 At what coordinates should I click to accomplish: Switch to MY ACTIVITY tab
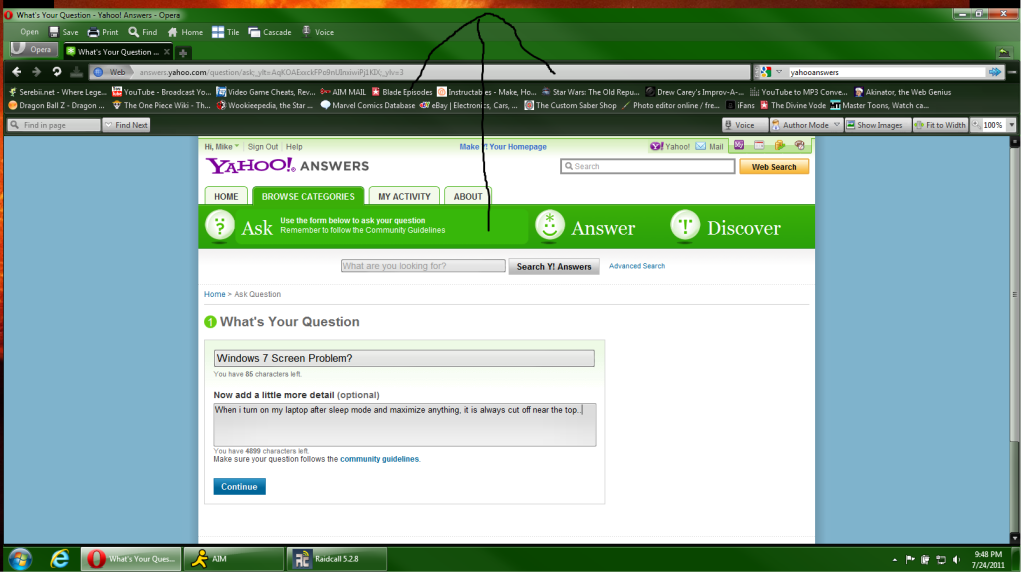[405, 196]
